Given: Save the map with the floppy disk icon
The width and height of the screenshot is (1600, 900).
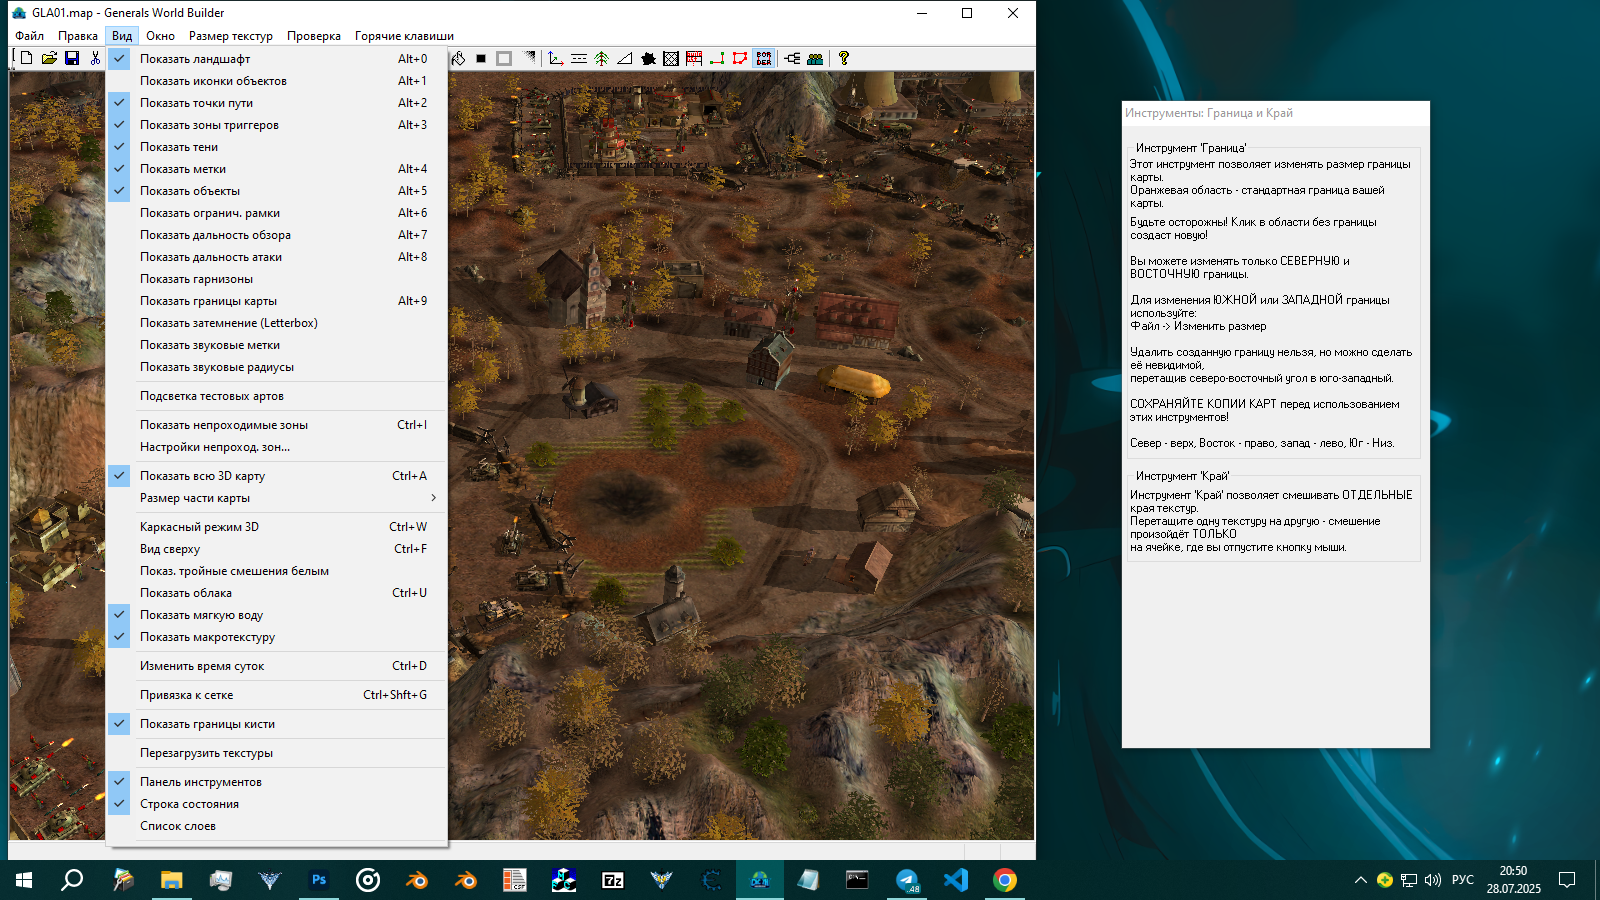Looking at the screenshot, I should point(72,58).
